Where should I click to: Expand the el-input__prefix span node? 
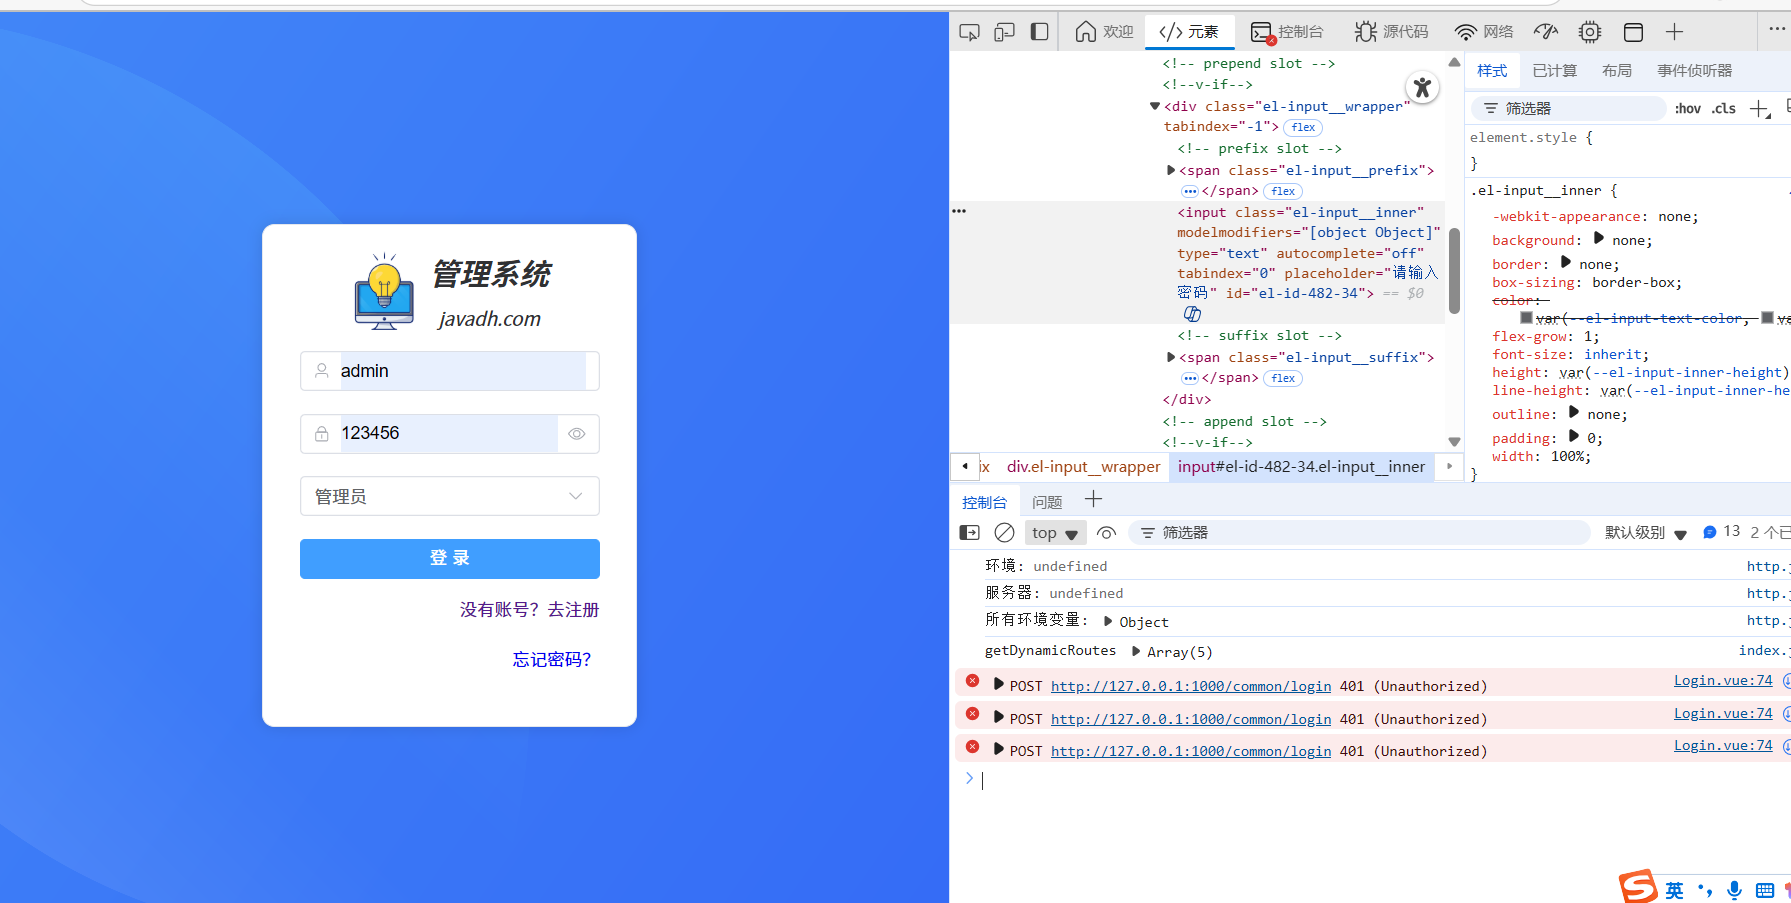pos(1171,170)
